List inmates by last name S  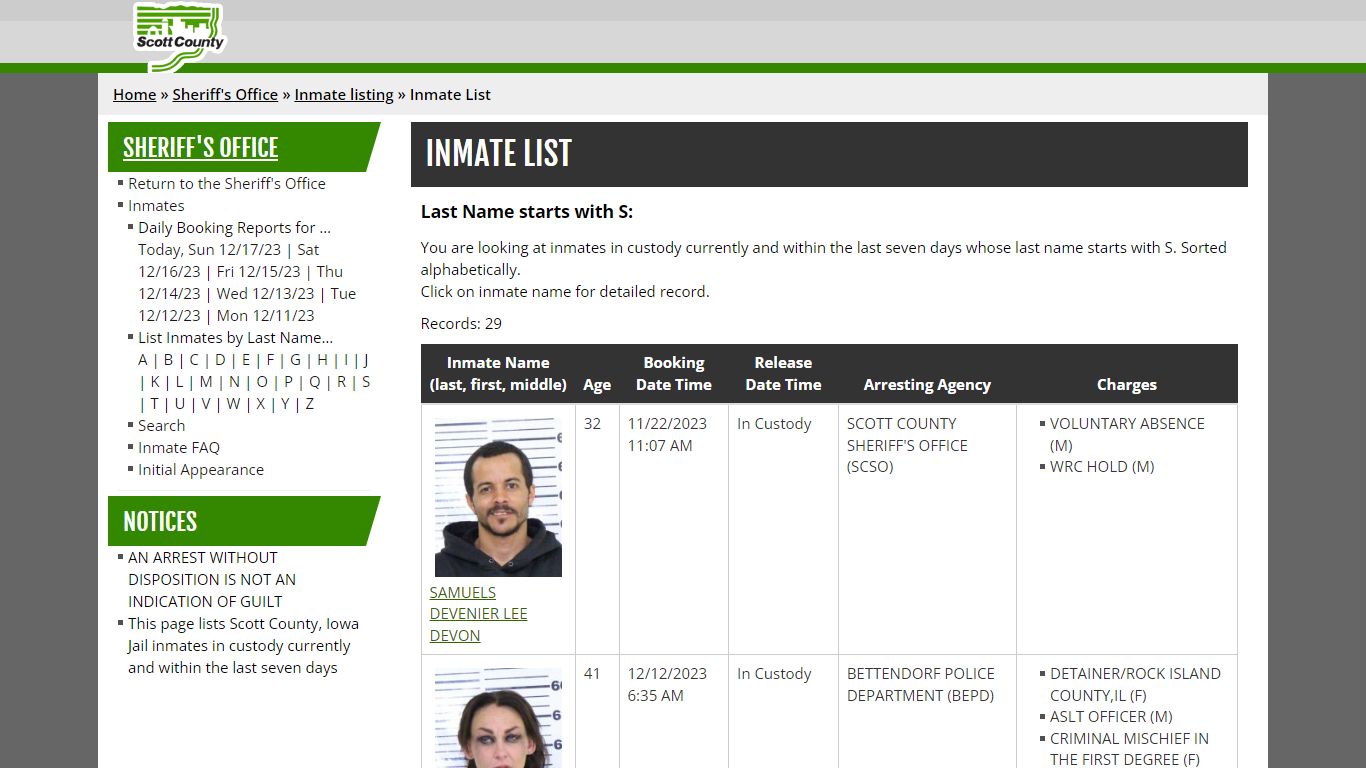[366, 381]
